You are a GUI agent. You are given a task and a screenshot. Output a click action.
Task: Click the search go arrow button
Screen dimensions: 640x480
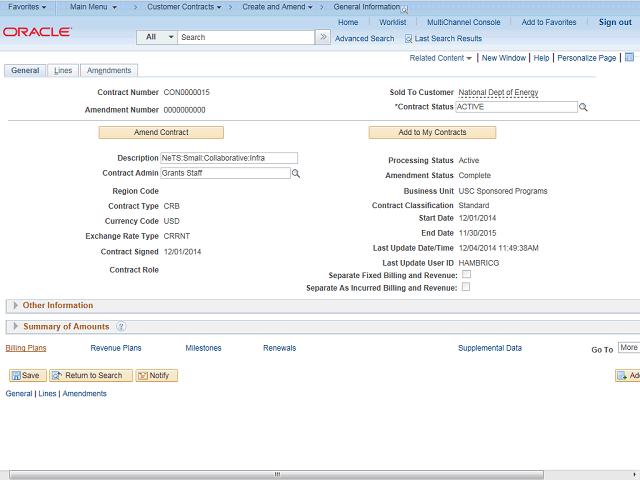tap(322, 37)
